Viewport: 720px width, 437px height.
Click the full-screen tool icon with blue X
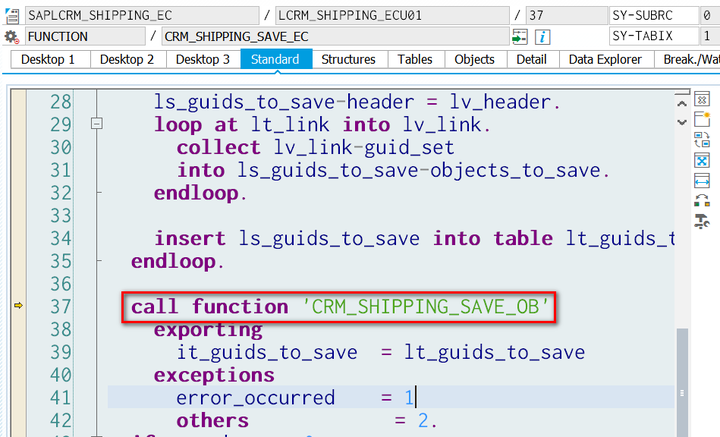(x=702, y=161)
